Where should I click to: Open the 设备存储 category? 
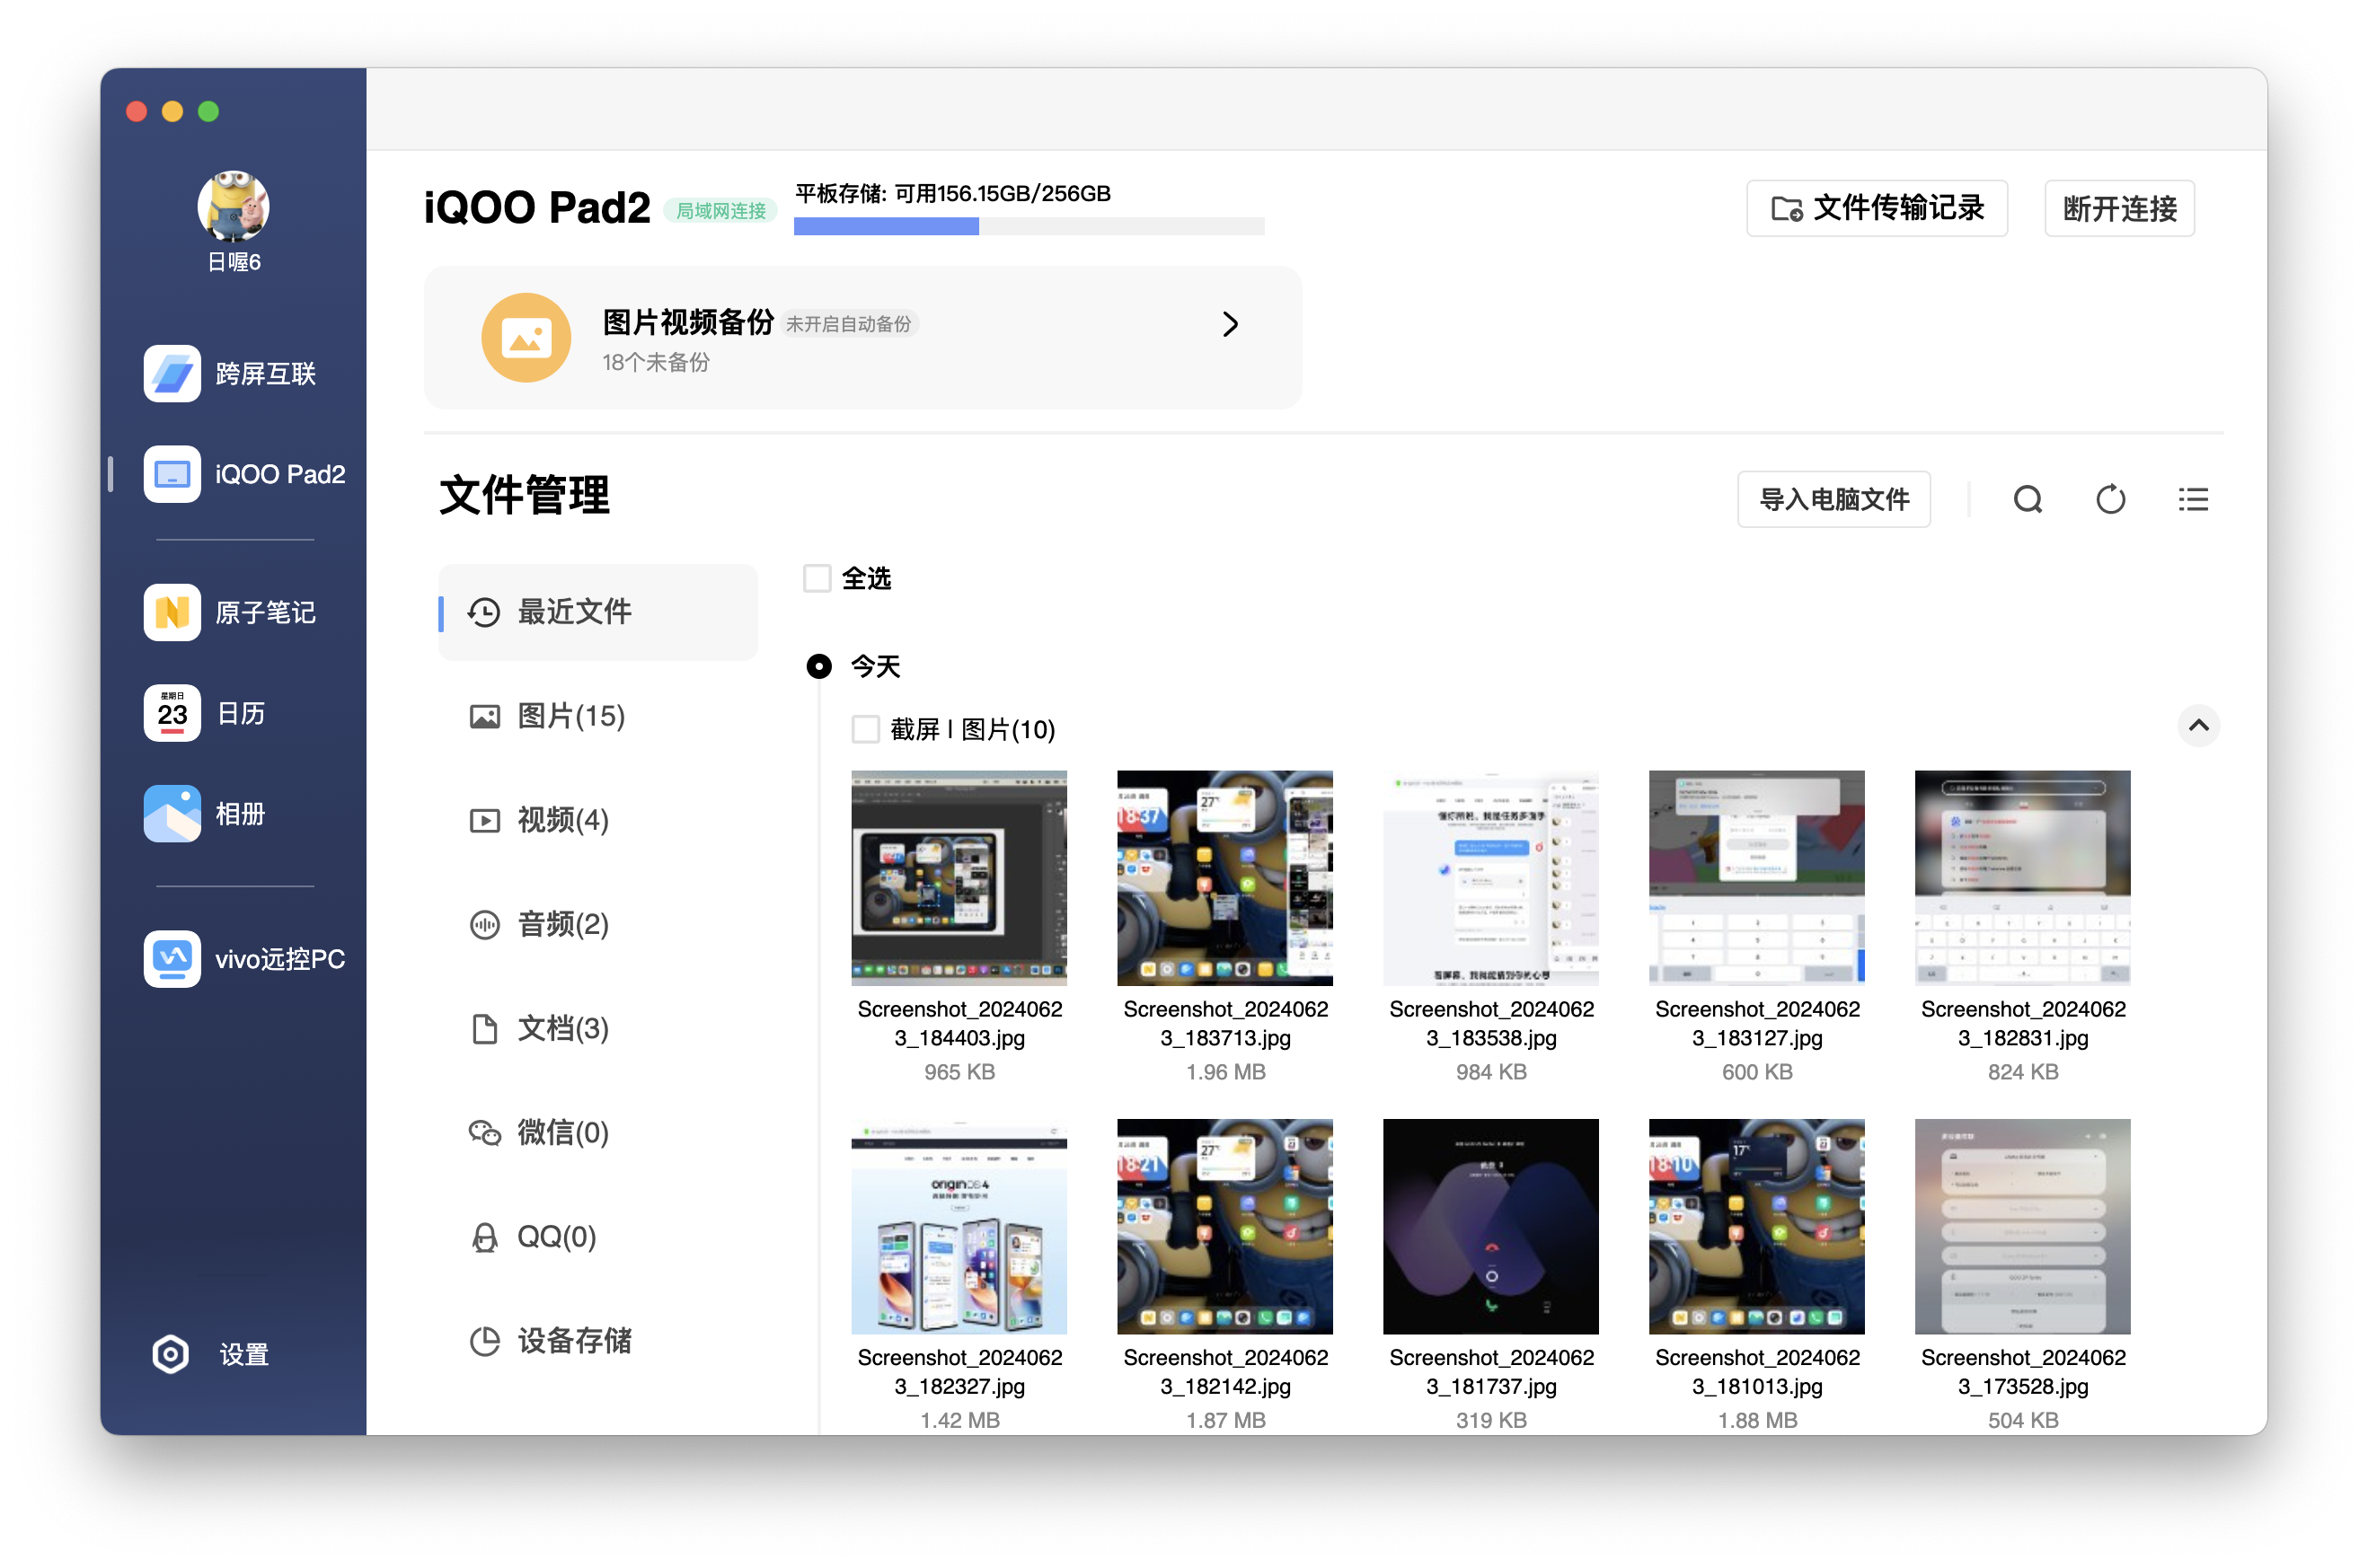pyautogui.click(x=598, y=1342)
